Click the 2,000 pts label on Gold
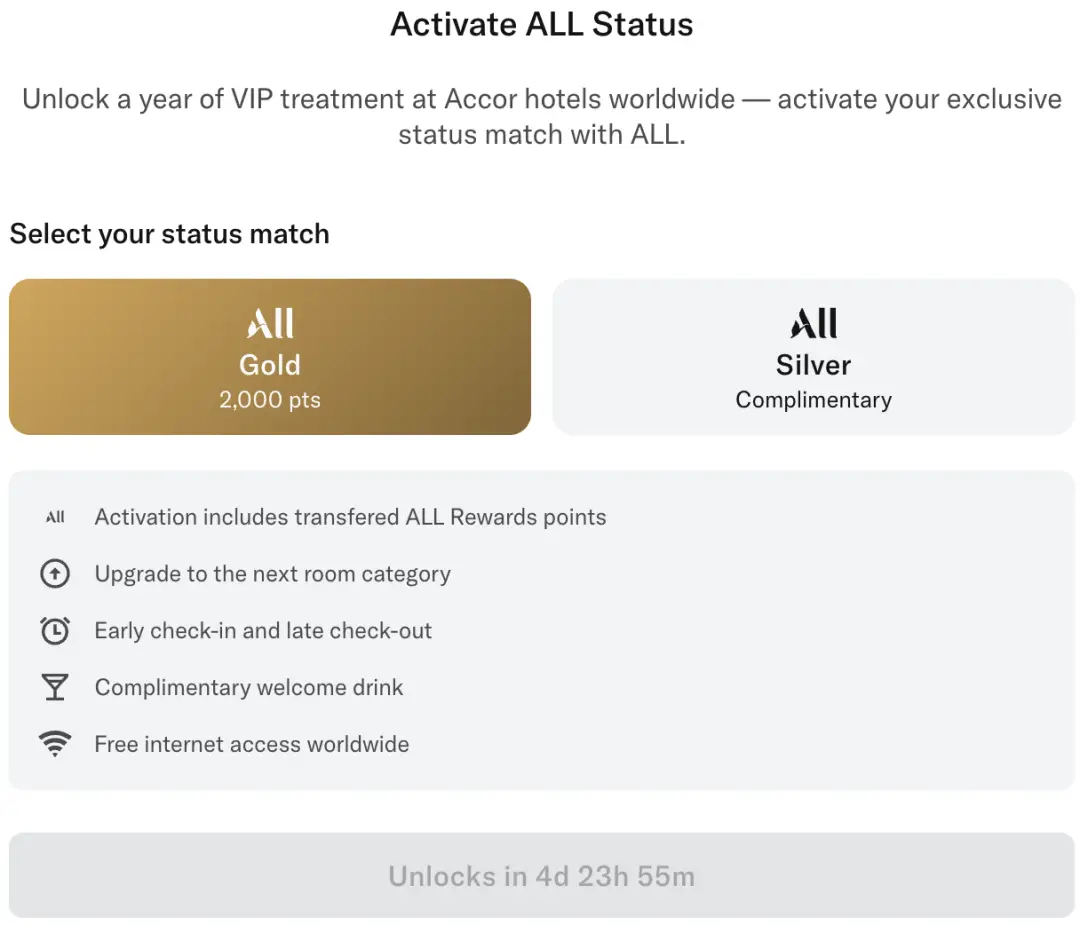Image resolution: width=1080 pixels, height=925 pixels. [x=270, y=400]
